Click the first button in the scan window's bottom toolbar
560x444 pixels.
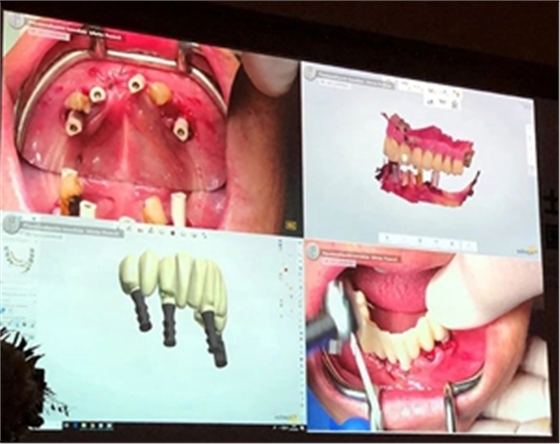pyautogui.click(x=387, y=238)
